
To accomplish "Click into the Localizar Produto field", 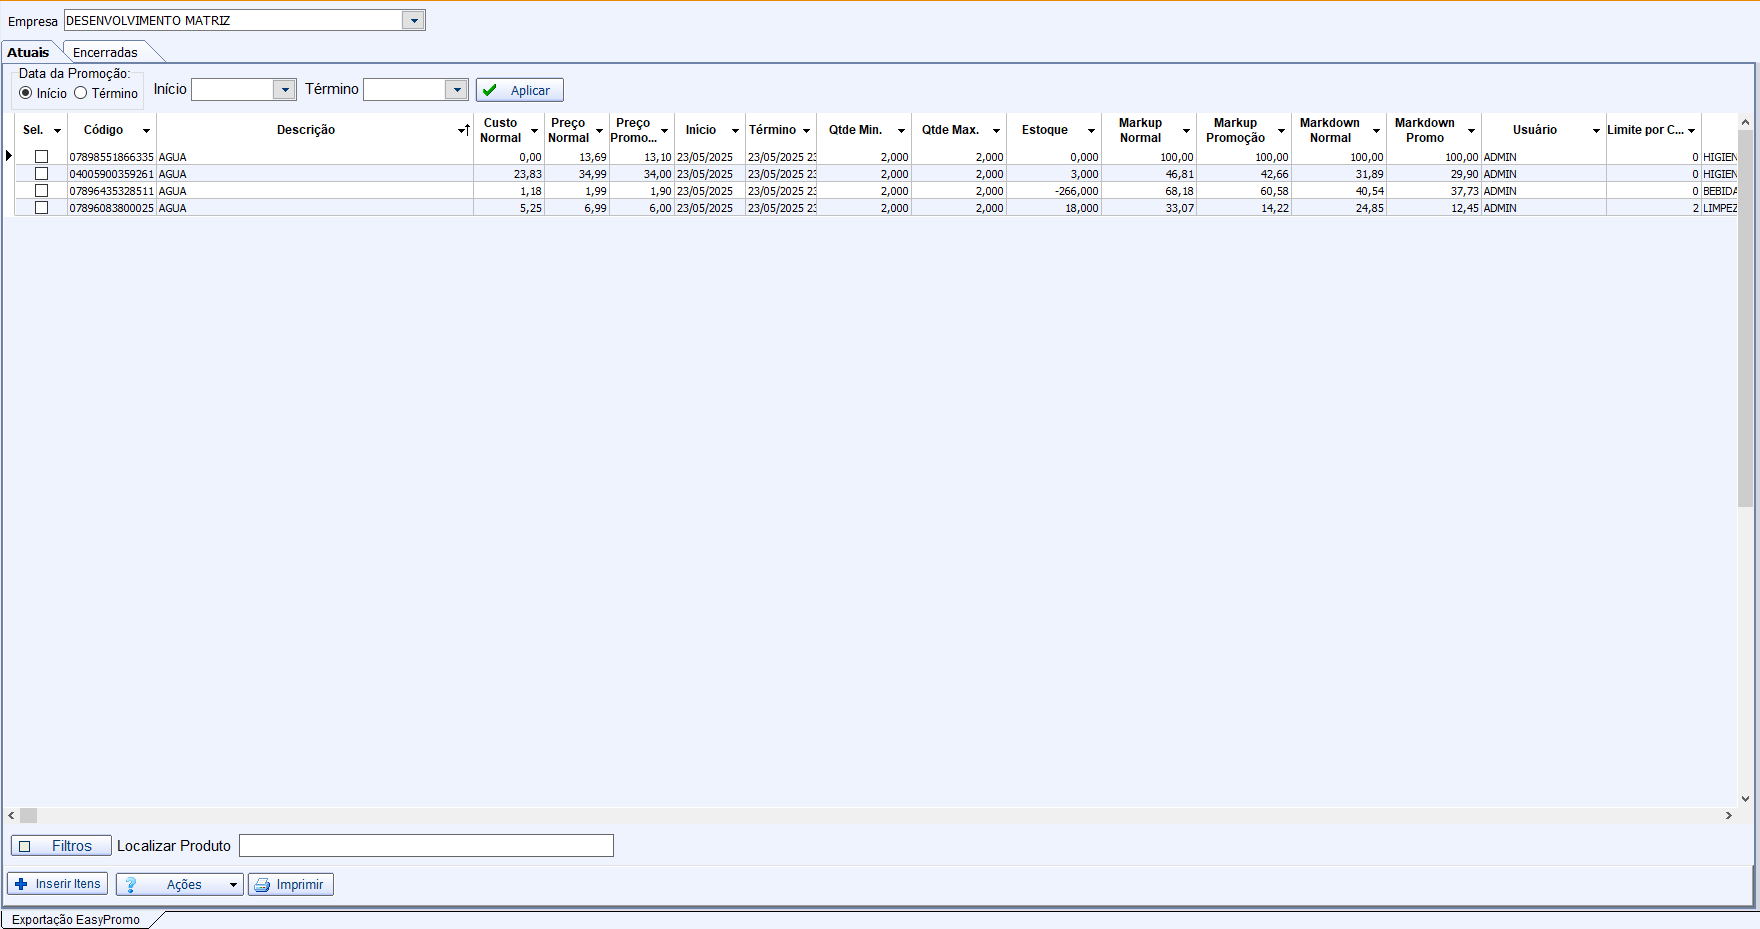I will pos(426,846).
